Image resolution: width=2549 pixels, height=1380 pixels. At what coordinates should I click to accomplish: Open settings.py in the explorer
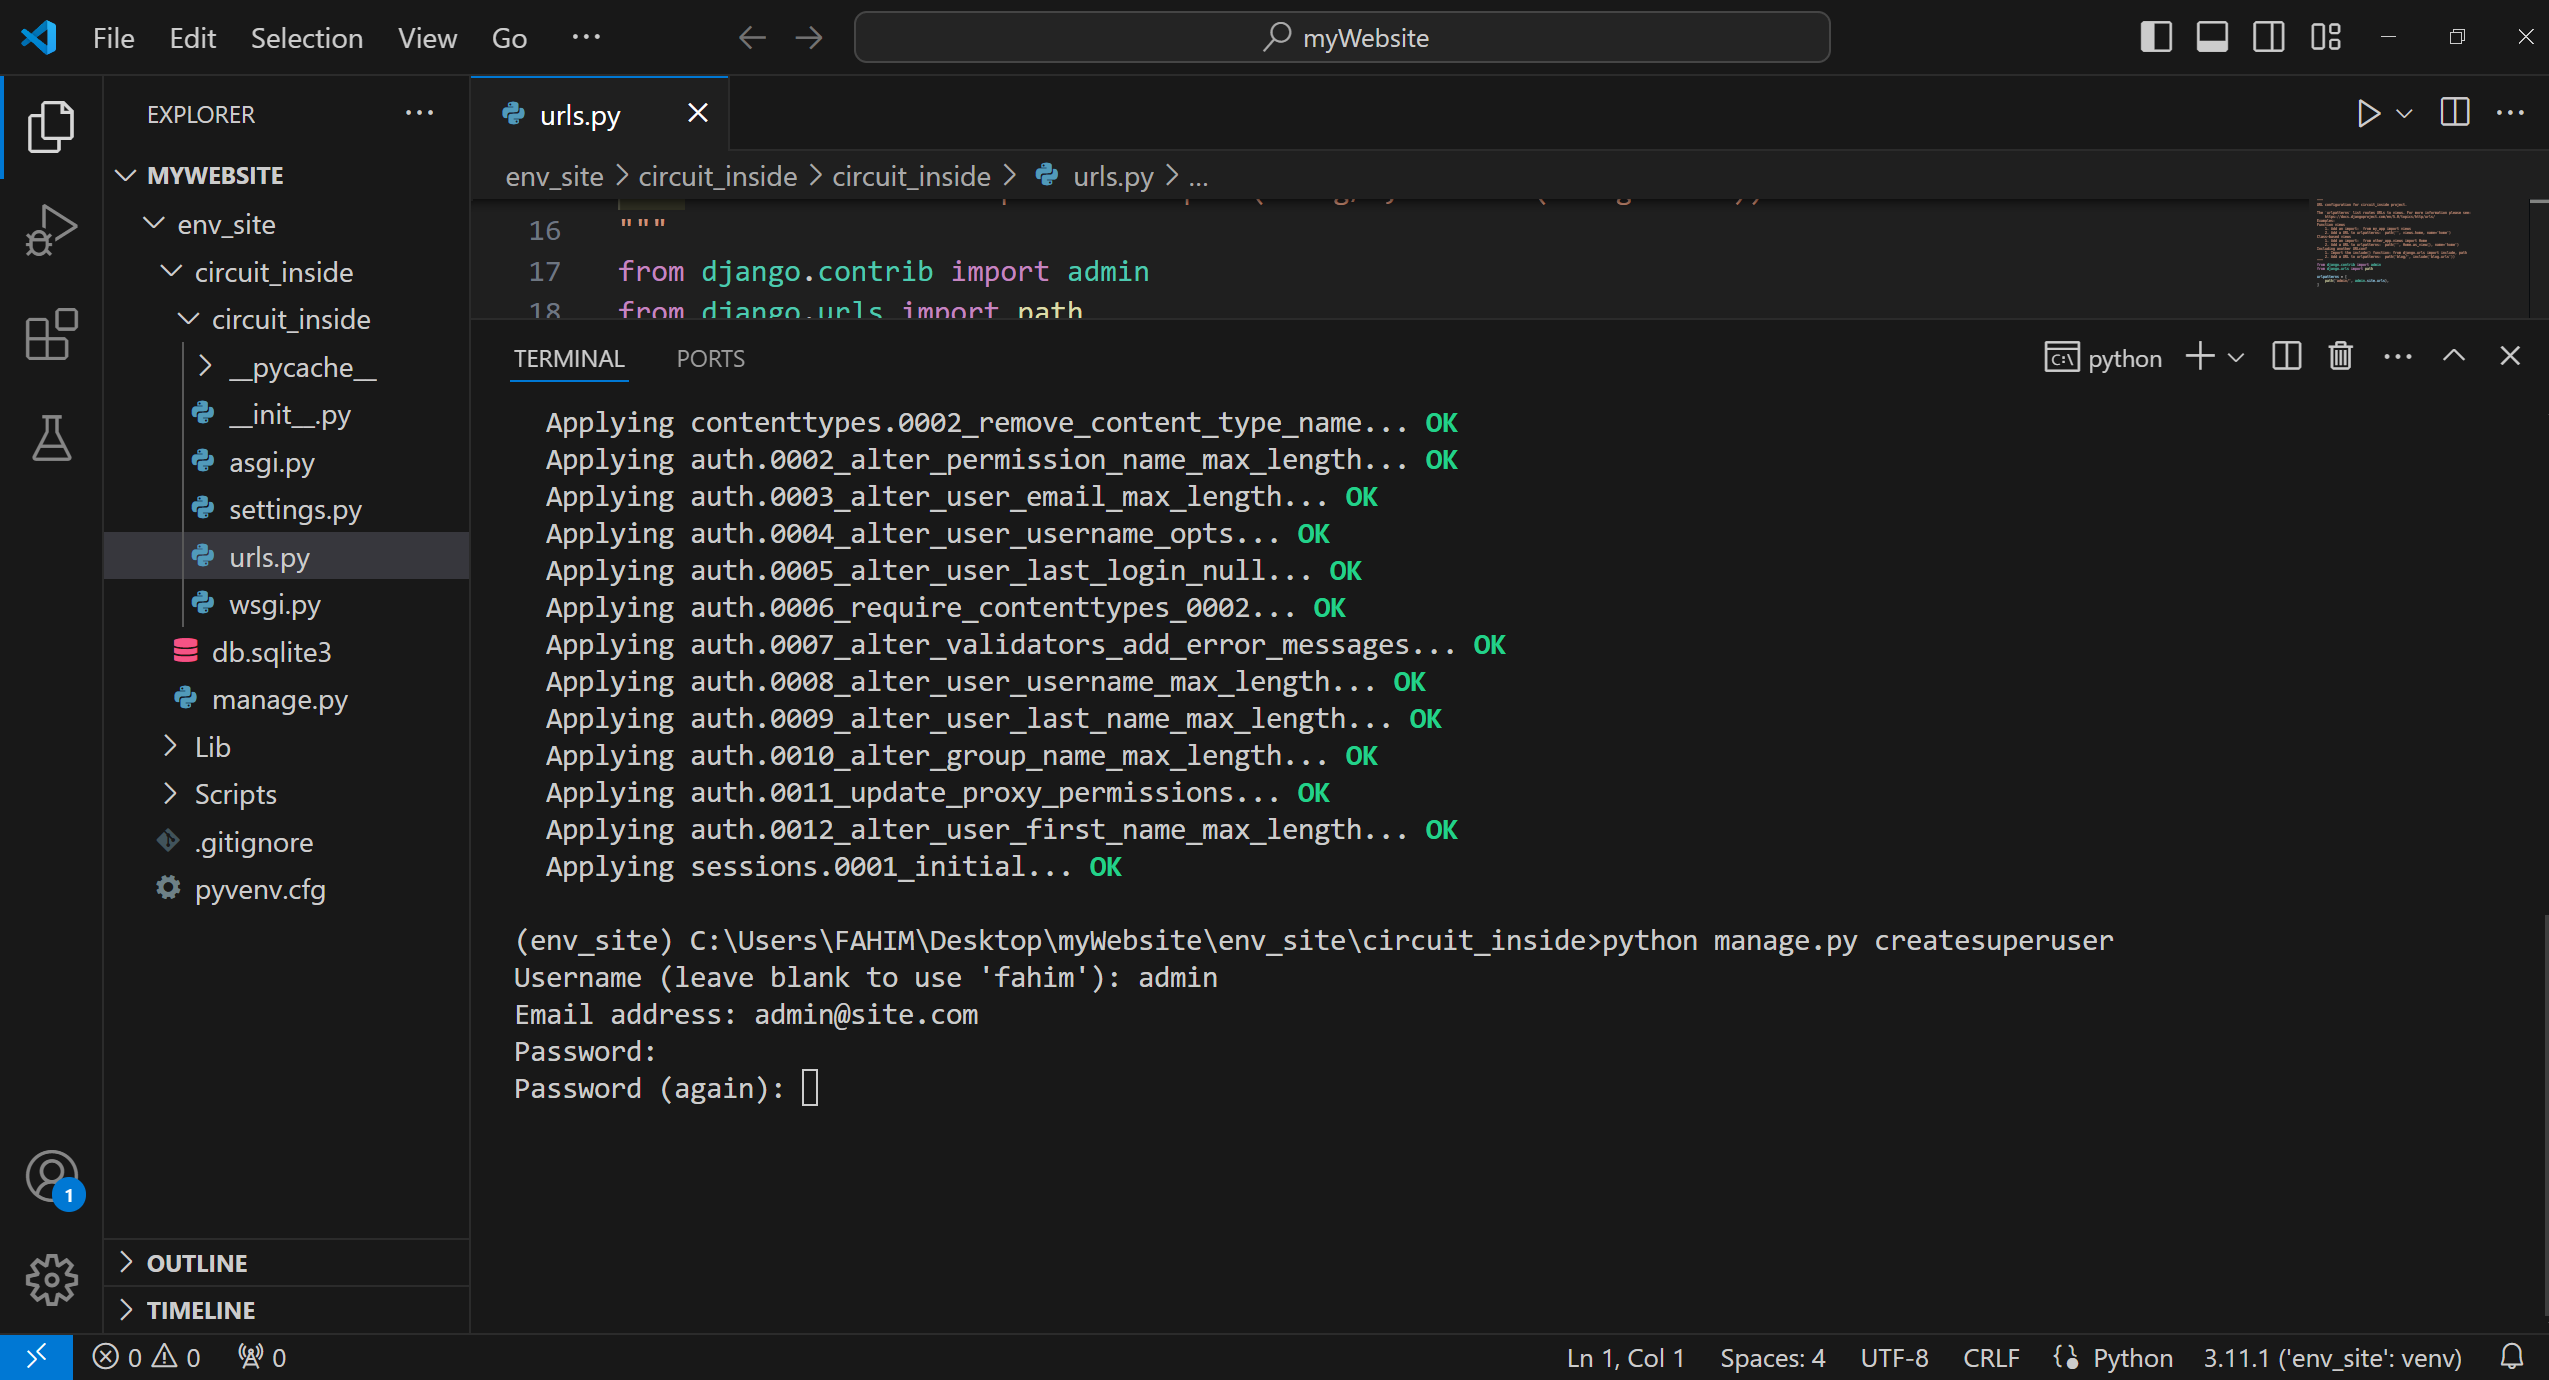(x=286, y=509)
